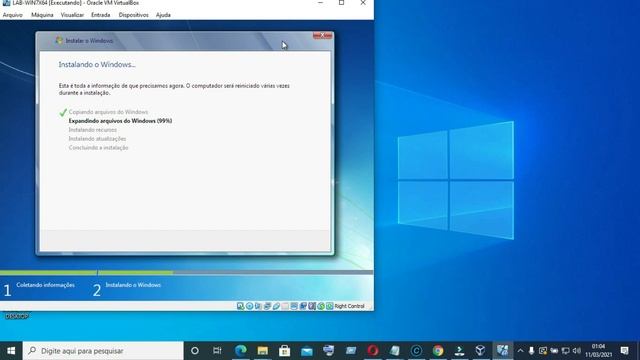This screenshot has width=640, height=360.
Task: Open the Entrada menu
Action: point(100,15)
